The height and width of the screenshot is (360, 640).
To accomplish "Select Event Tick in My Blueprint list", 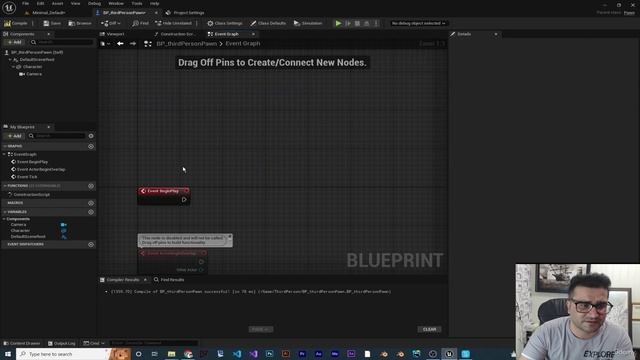I will point(27,177).
